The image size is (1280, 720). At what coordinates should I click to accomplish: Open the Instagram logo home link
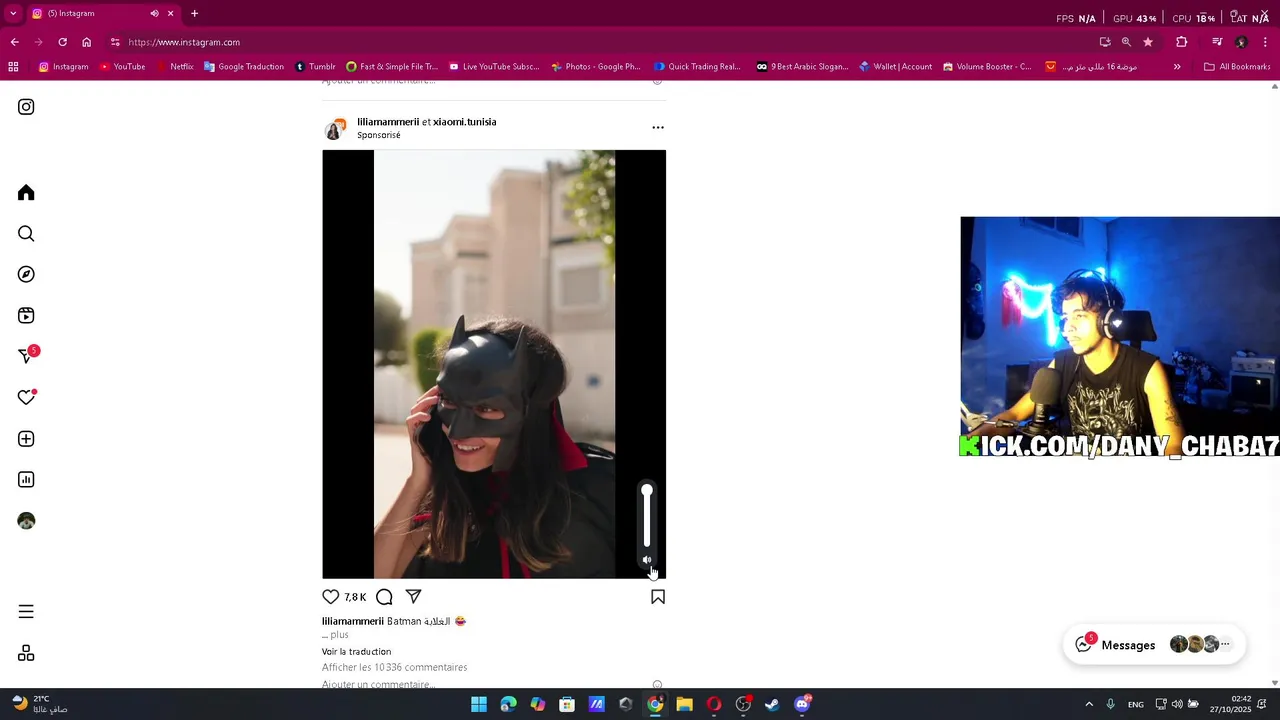click(26, 107)
